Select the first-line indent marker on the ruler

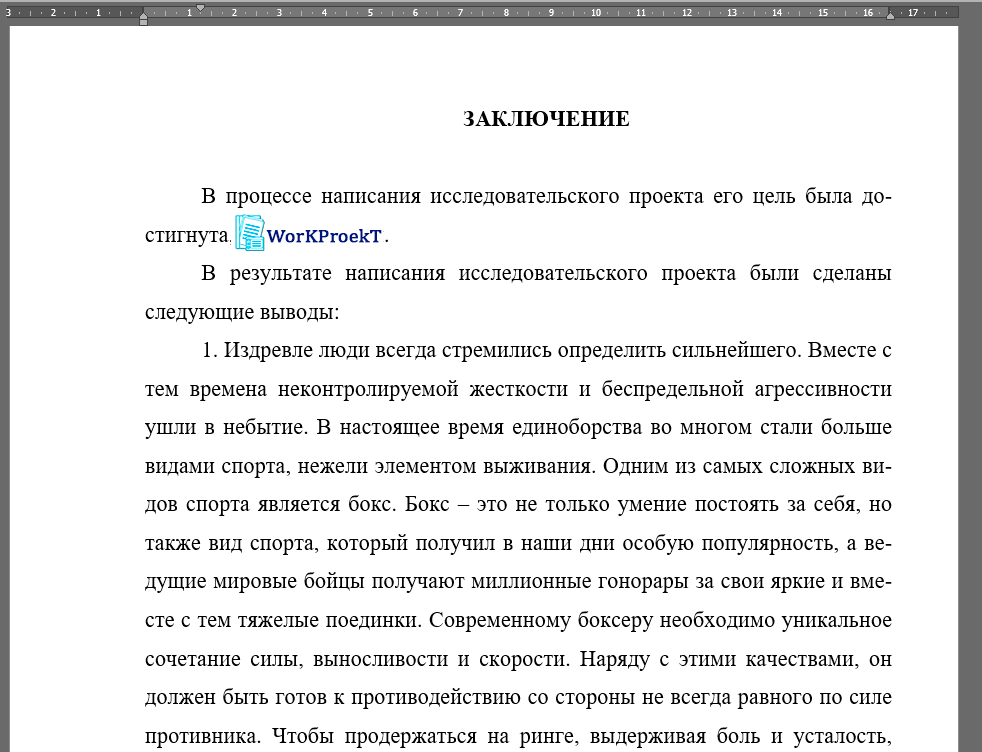[202, 7]
